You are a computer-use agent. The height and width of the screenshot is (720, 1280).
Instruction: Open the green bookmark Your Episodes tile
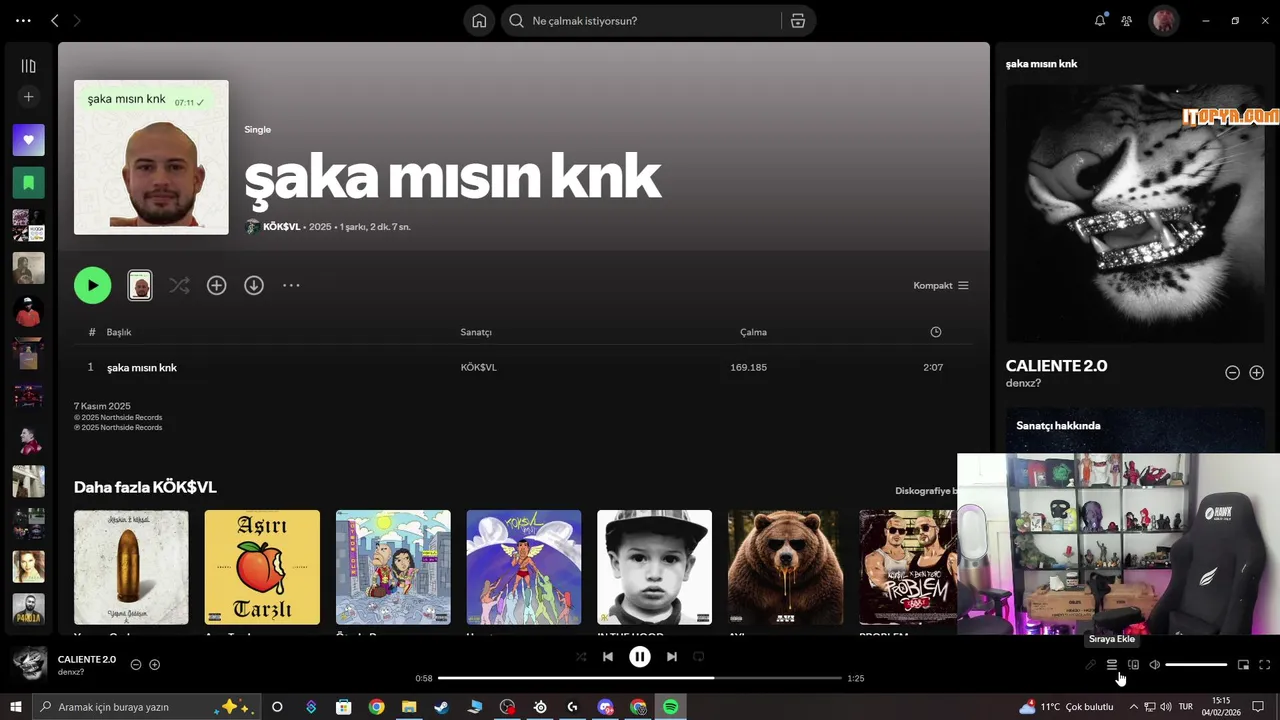click(28, 183)
